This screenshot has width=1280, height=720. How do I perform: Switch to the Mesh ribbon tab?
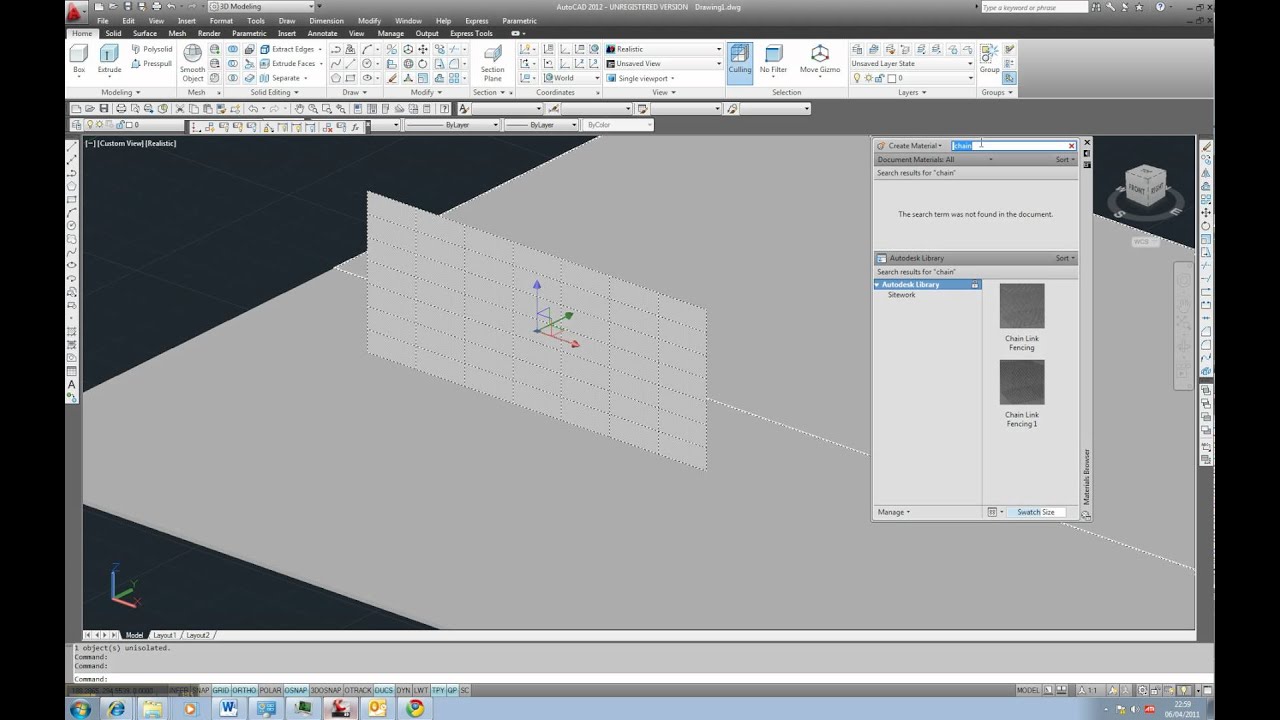[177, 33]
